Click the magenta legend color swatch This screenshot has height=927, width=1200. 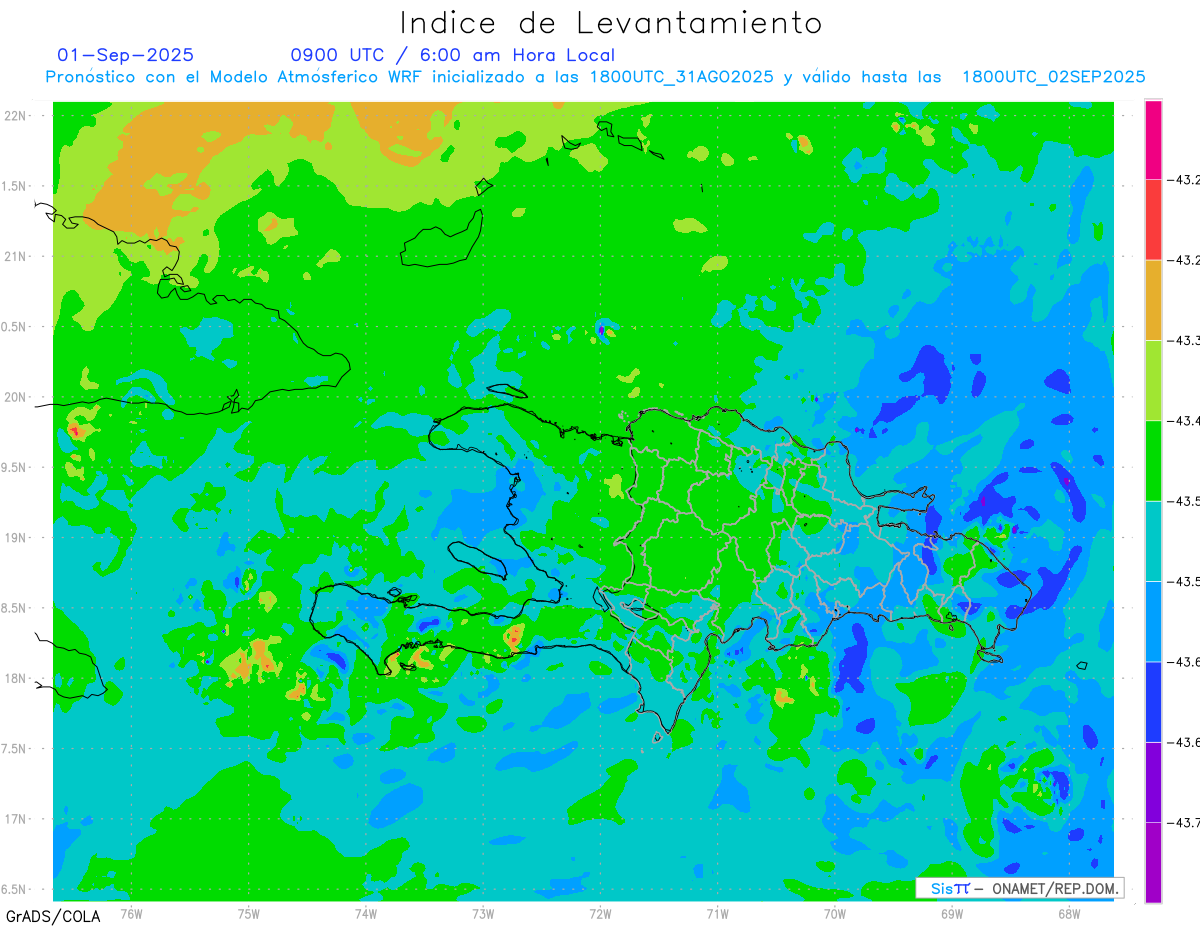1153,140
